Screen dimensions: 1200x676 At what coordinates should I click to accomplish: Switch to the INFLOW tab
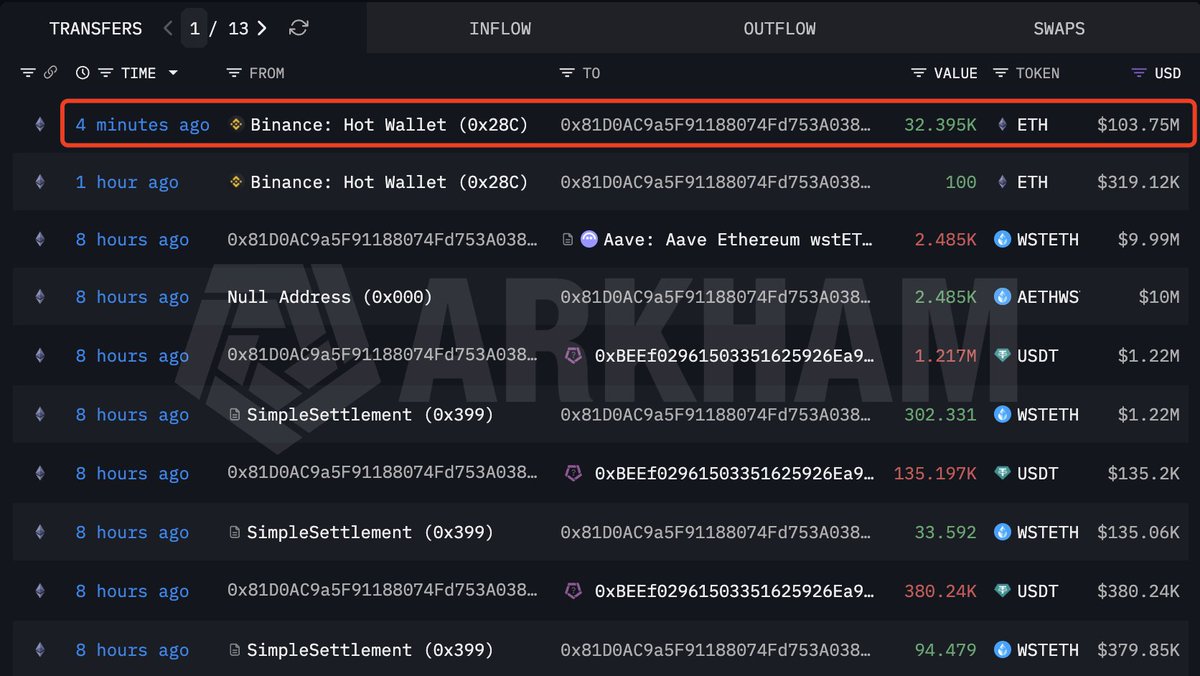(x=500, y=28)
